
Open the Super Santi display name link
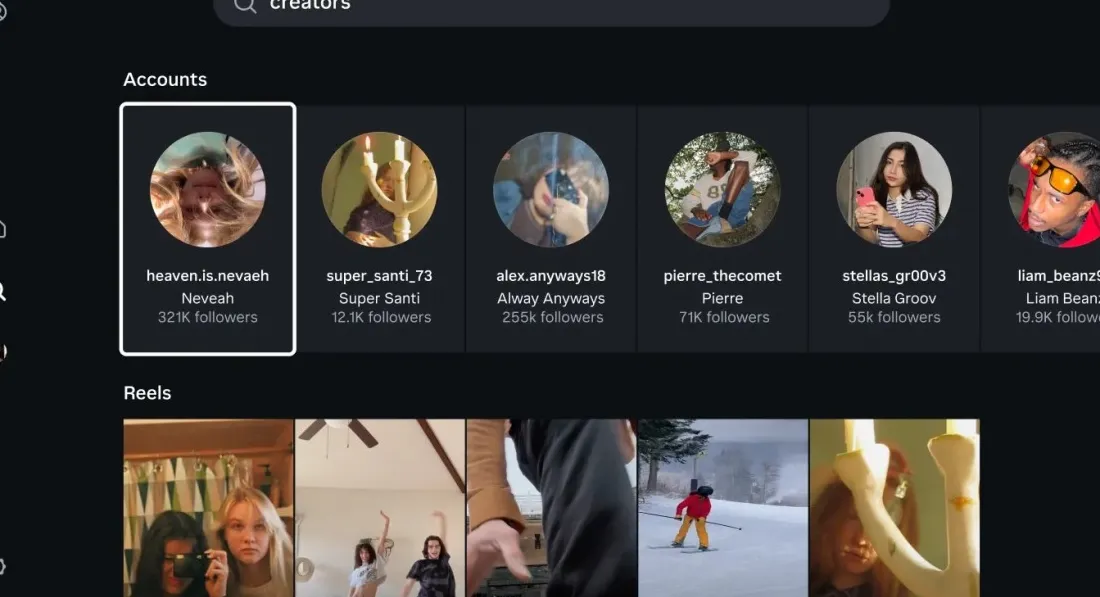tap(380, 297)
